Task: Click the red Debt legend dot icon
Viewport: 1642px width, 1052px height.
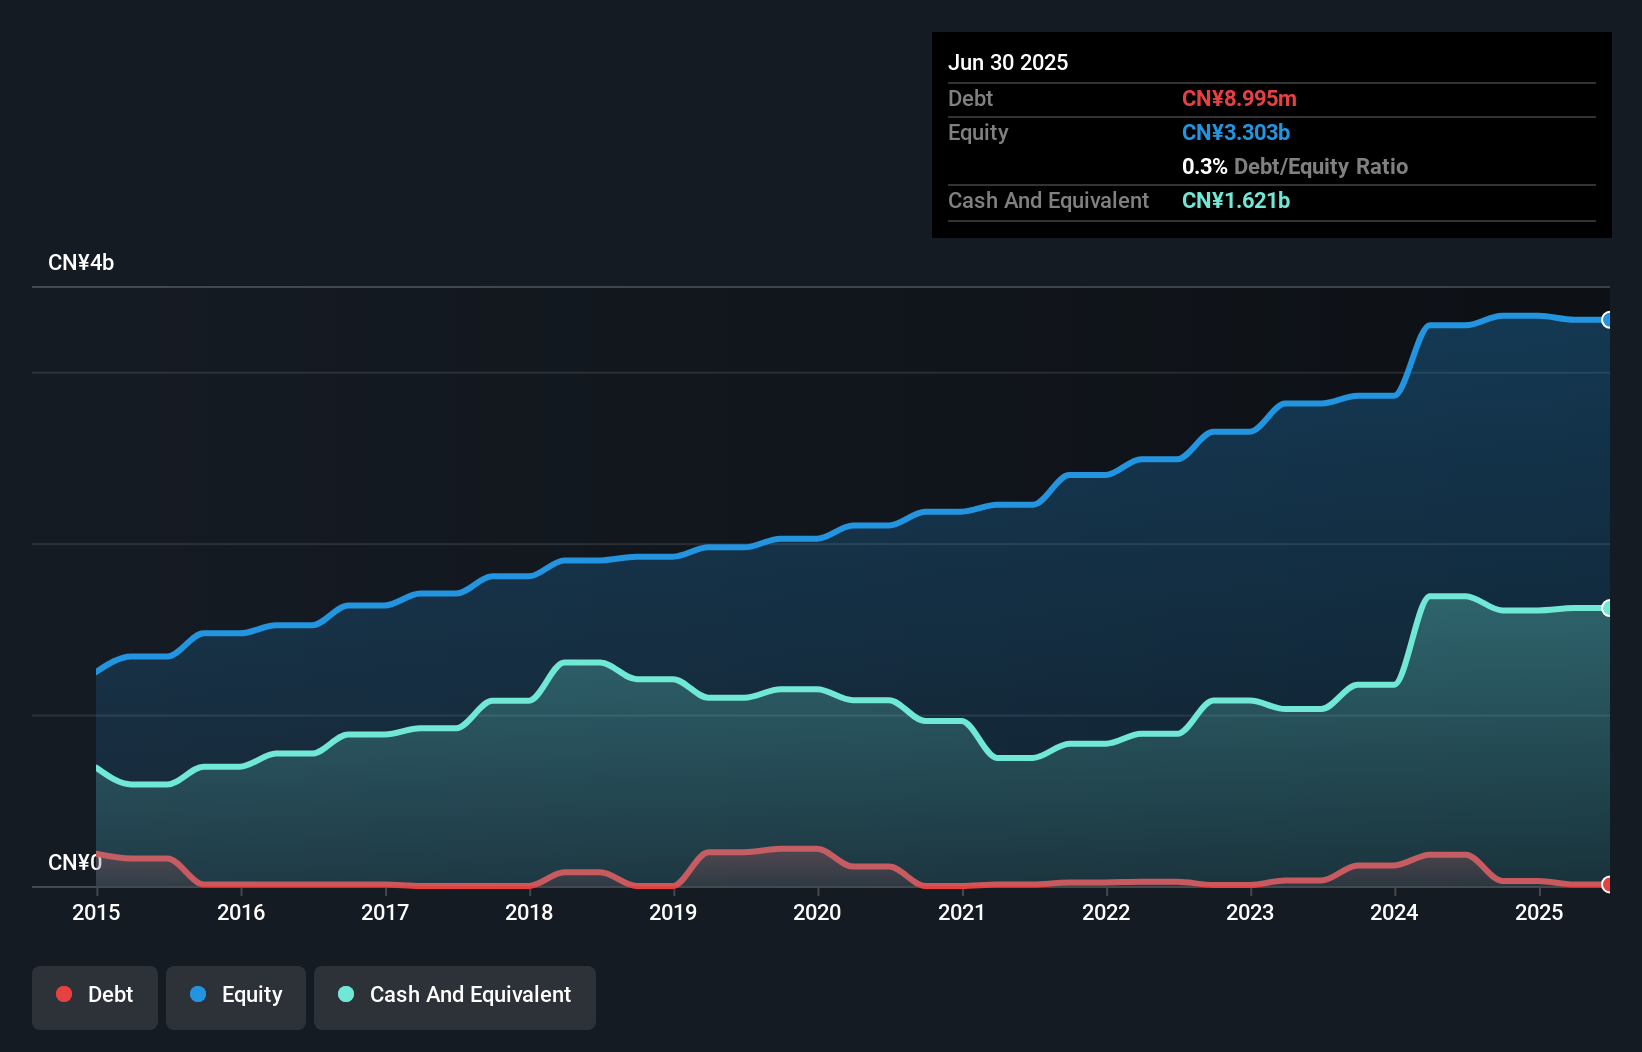Action: [63, 994]
